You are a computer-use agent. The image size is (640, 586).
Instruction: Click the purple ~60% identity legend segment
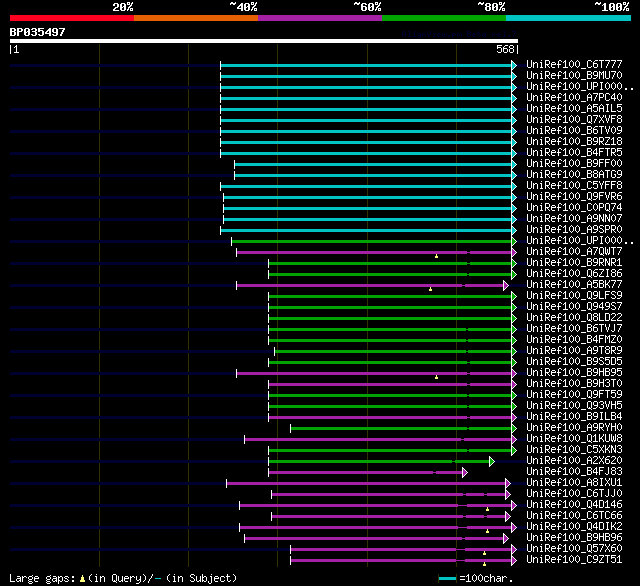(320, 18)
